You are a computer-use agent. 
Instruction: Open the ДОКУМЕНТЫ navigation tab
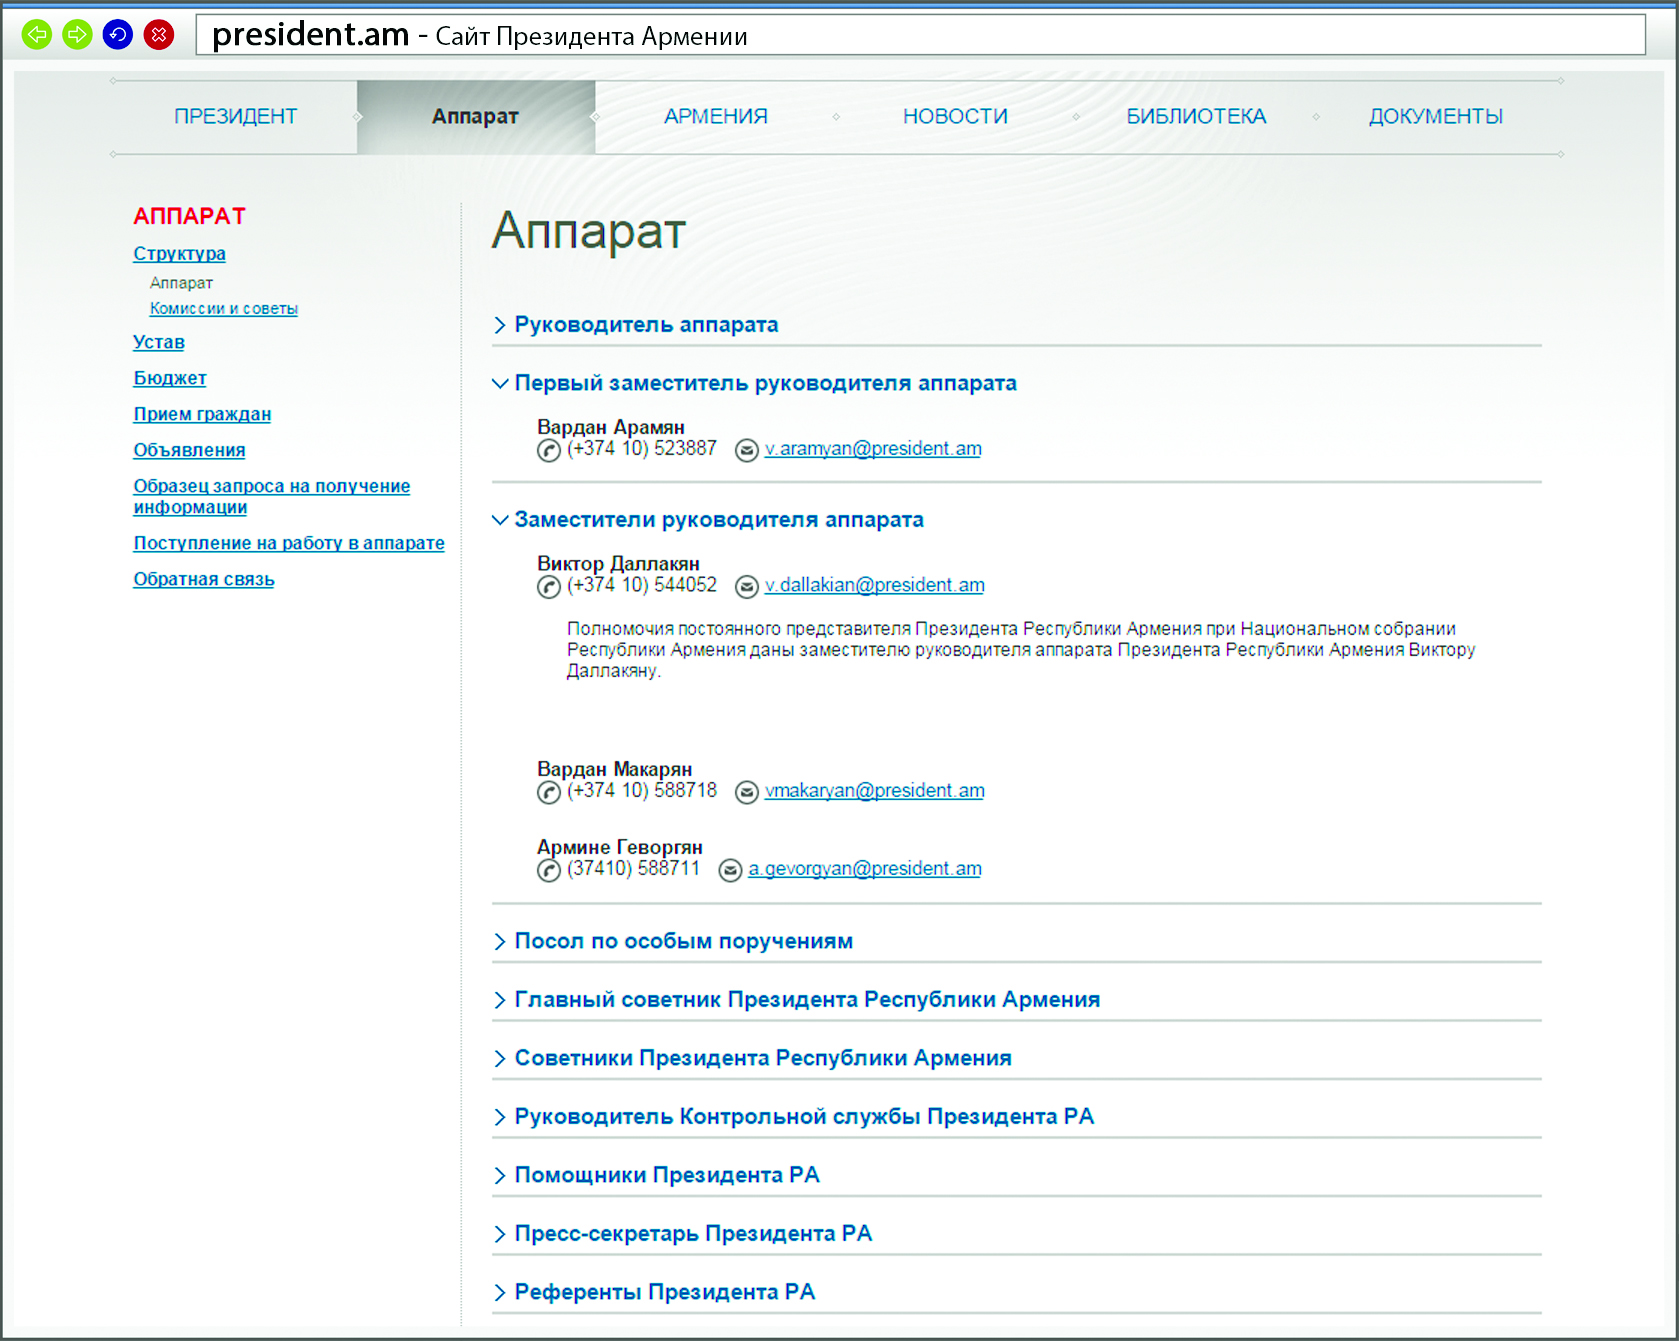click(x=1436, y=116)
